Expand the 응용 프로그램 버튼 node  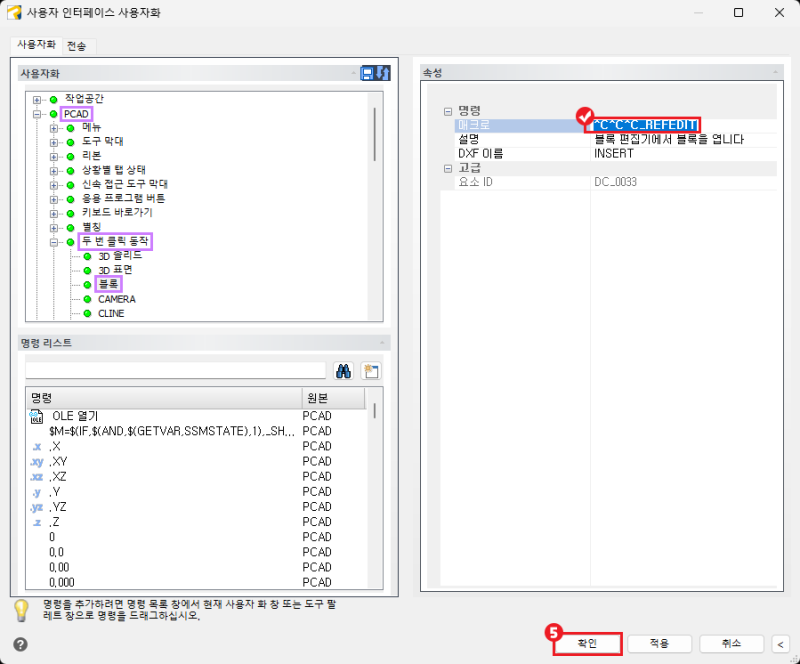coord(54,200)
